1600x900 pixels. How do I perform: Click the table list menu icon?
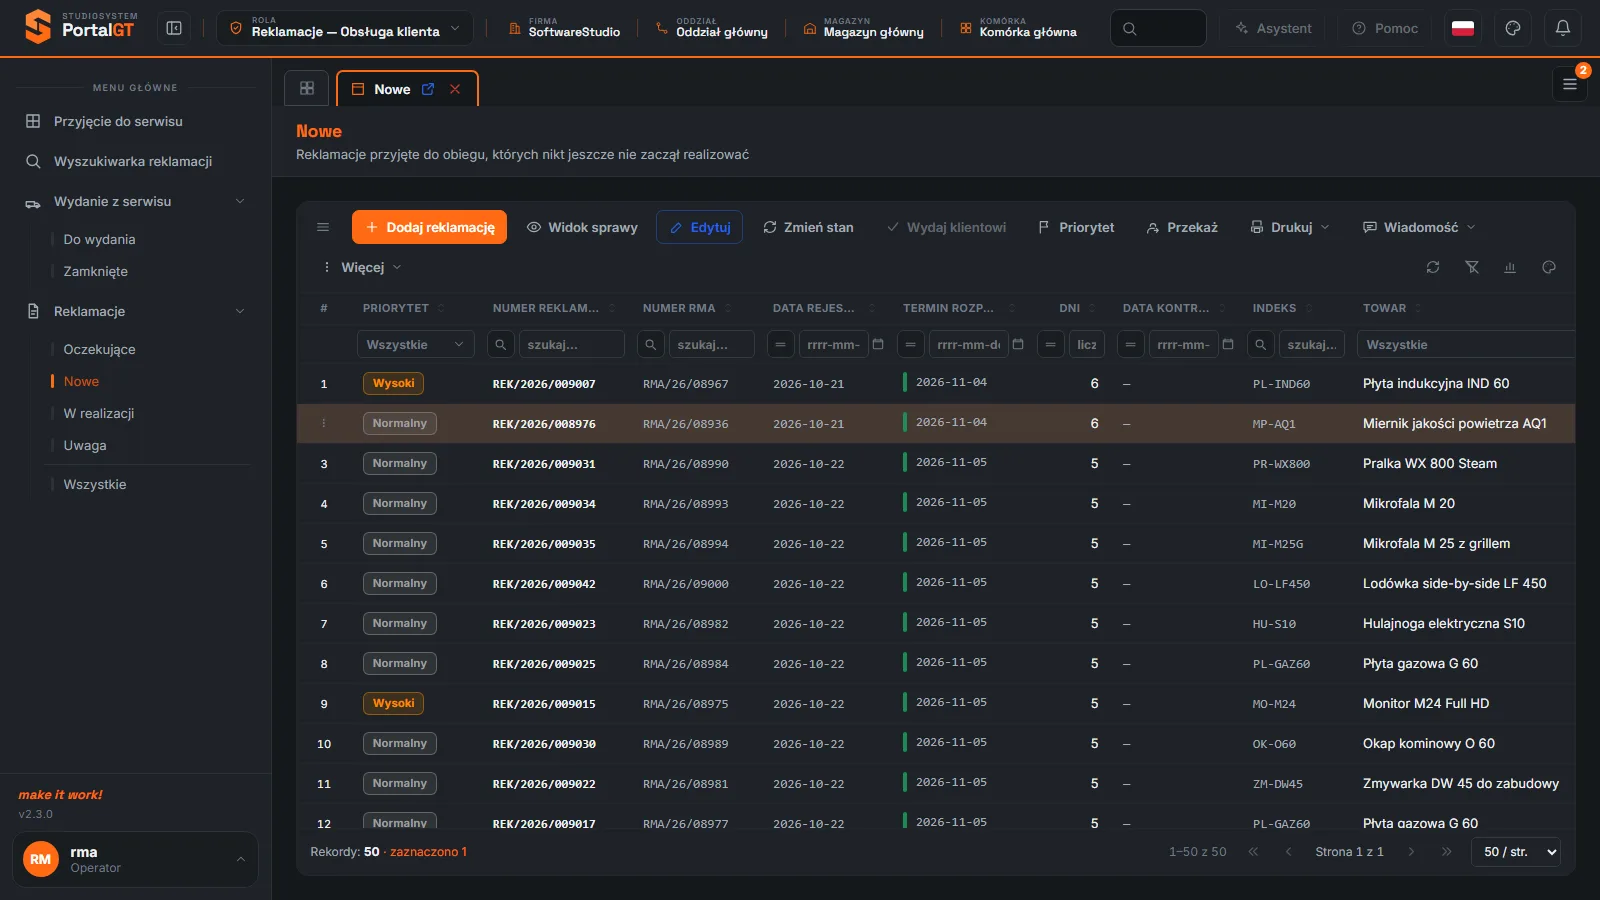tap(323, 227)
